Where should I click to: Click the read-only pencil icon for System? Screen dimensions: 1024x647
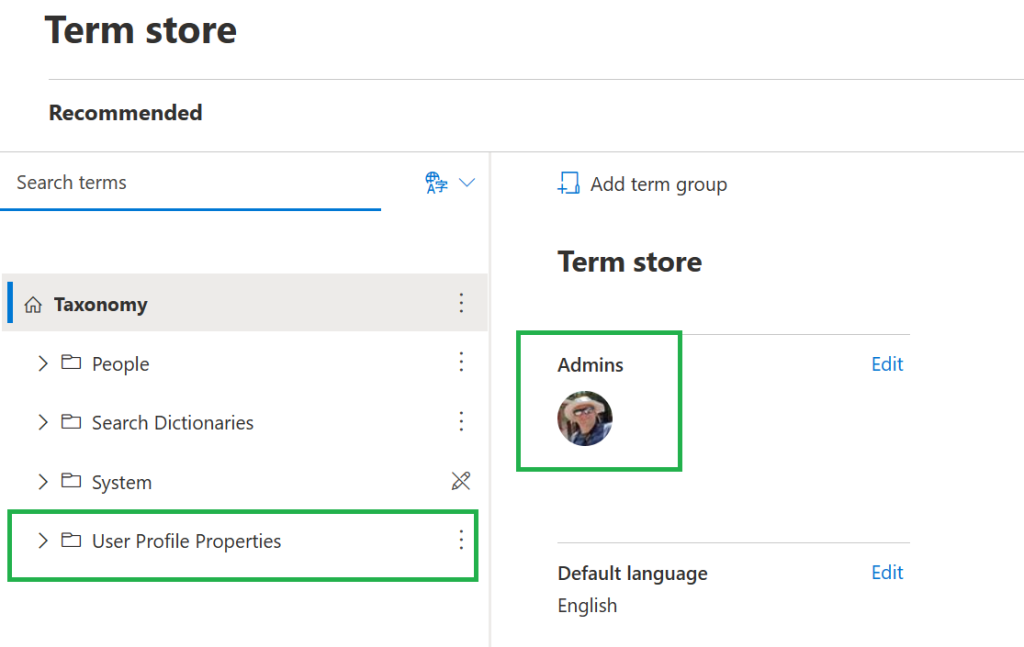click(461, 481)
